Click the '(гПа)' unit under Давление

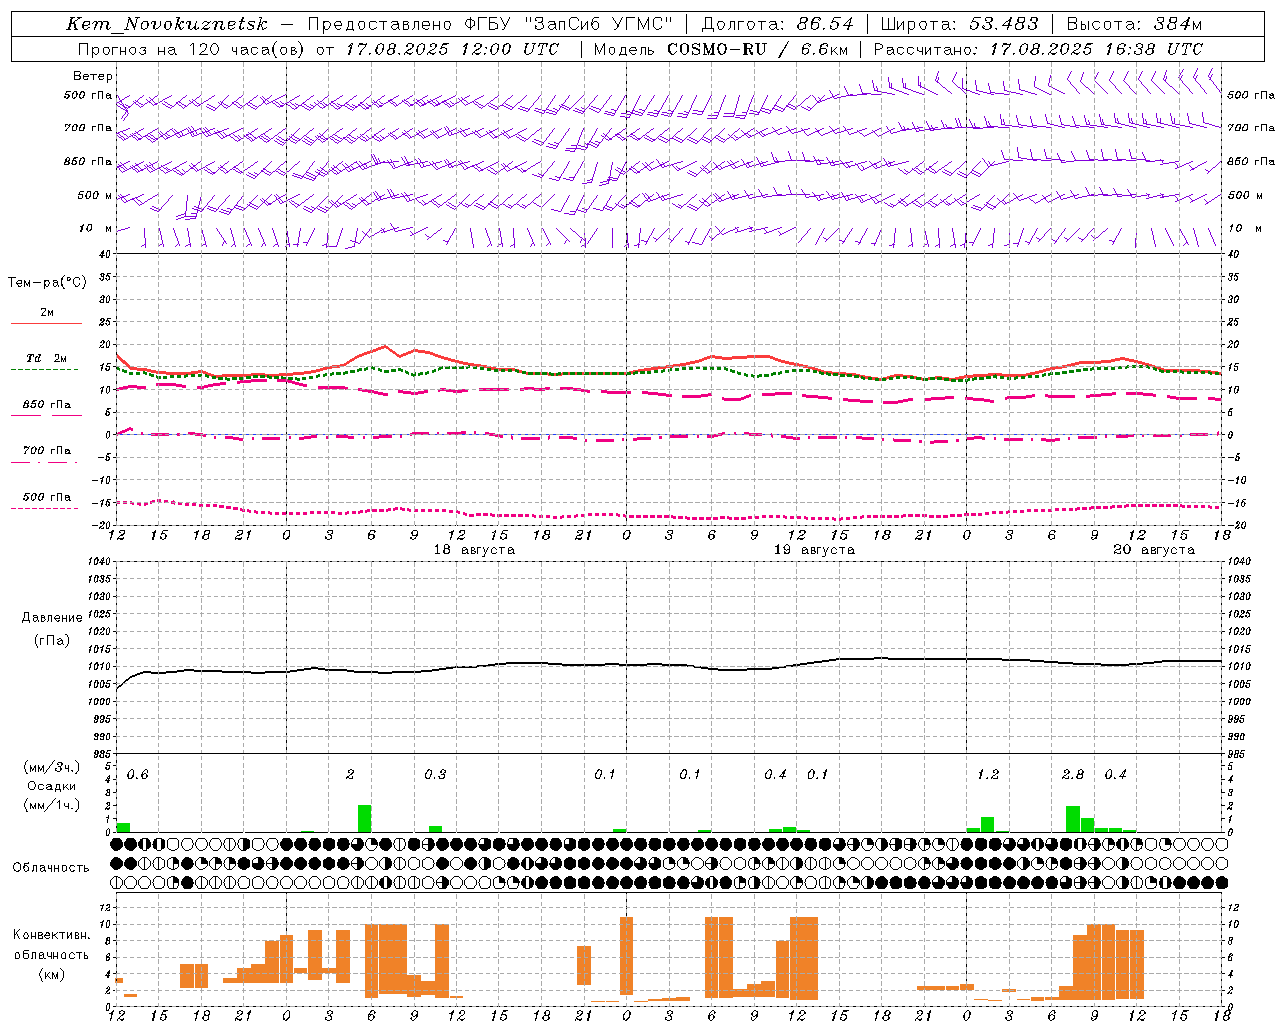tap(52, 640)
